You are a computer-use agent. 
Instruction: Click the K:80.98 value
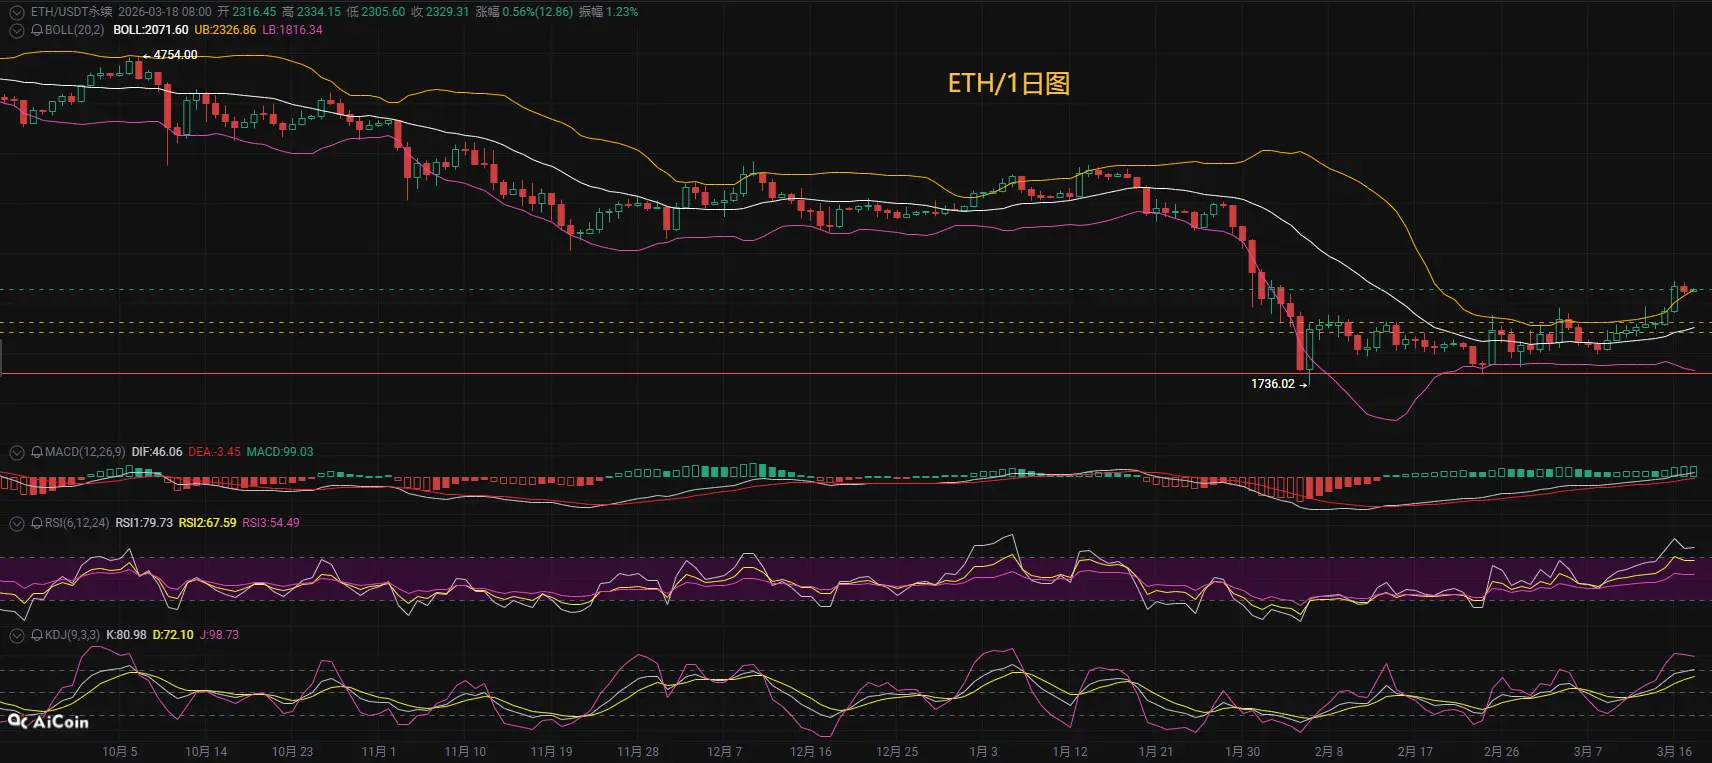[x=126, y=635]
